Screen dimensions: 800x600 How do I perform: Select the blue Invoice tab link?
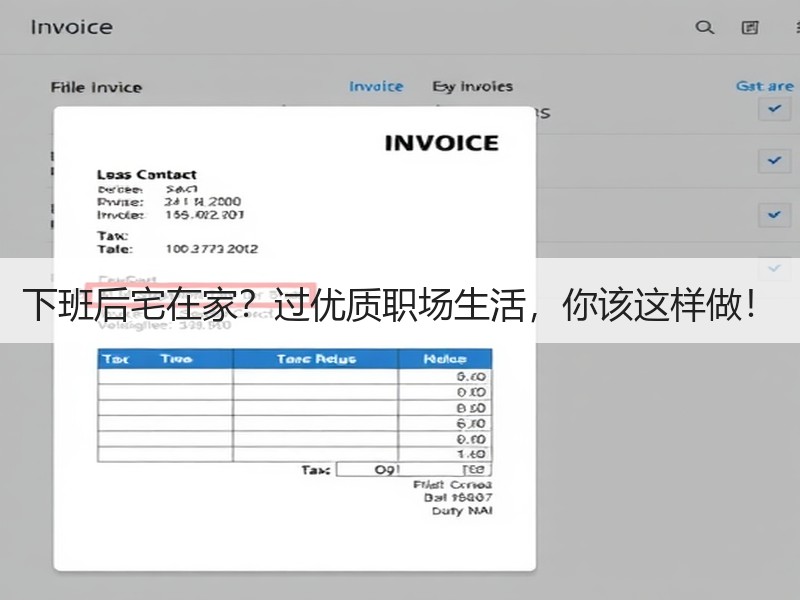point(376,87)
